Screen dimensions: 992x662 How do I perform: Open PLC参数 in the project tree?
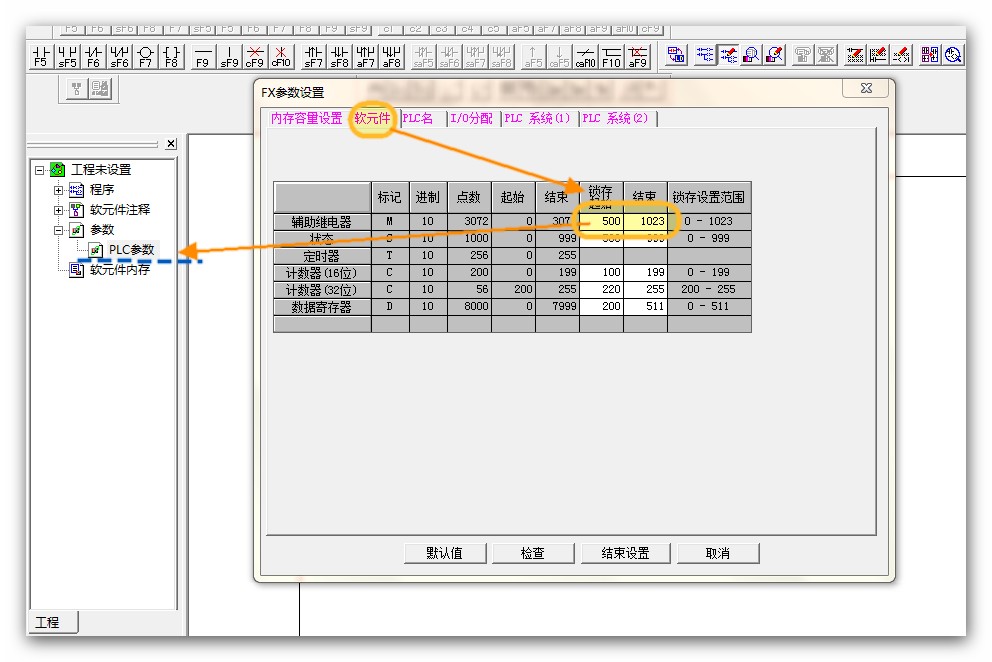tap(131, 250)
